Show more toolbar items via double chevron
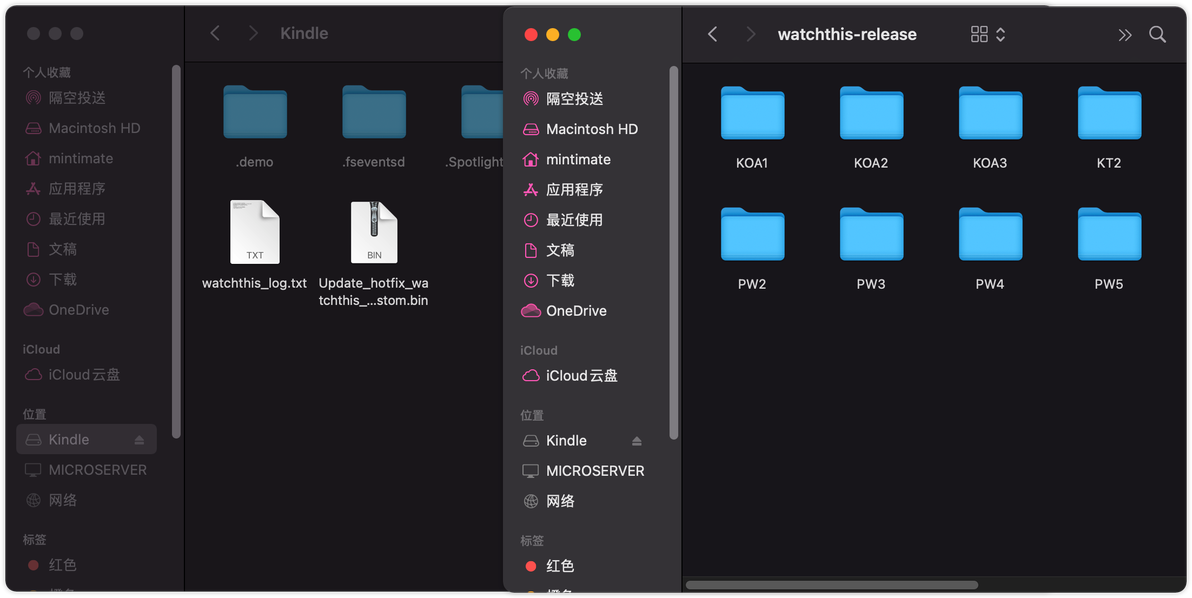Screen dimensions: 1192x598 click(1124, 35)
